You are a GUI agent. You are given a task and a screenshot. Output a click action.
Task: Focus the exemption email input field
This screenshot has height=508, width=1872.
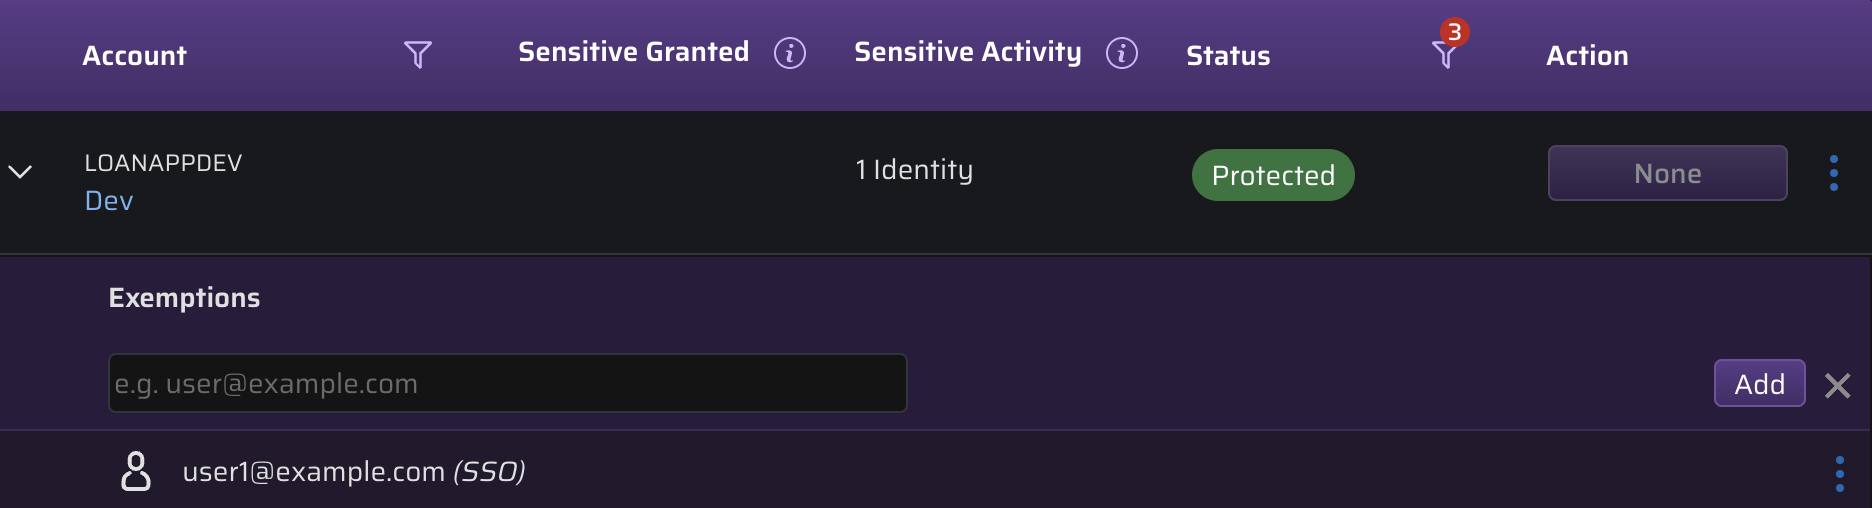tap(508, 383)
